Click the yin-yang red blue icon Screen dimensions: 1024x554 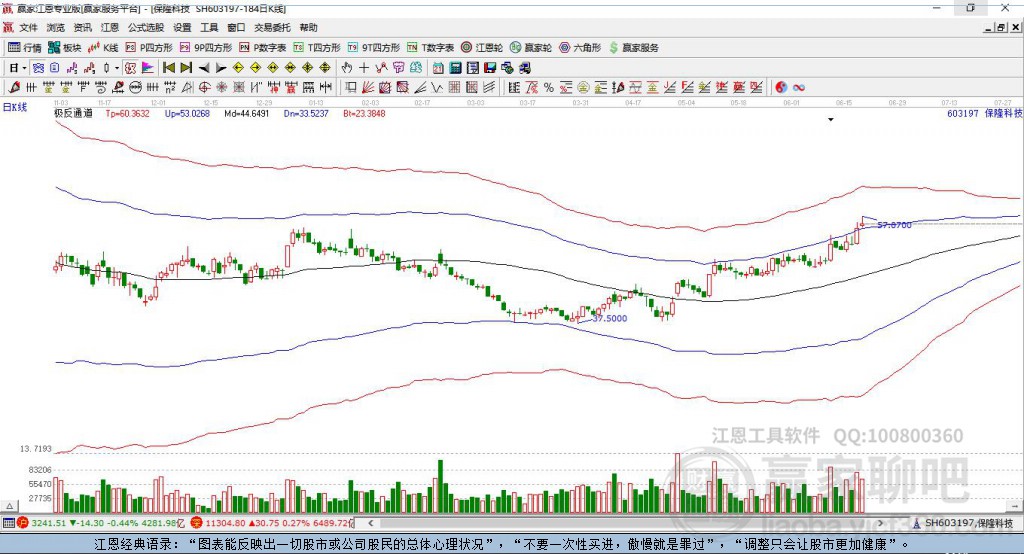click(780, 88)
